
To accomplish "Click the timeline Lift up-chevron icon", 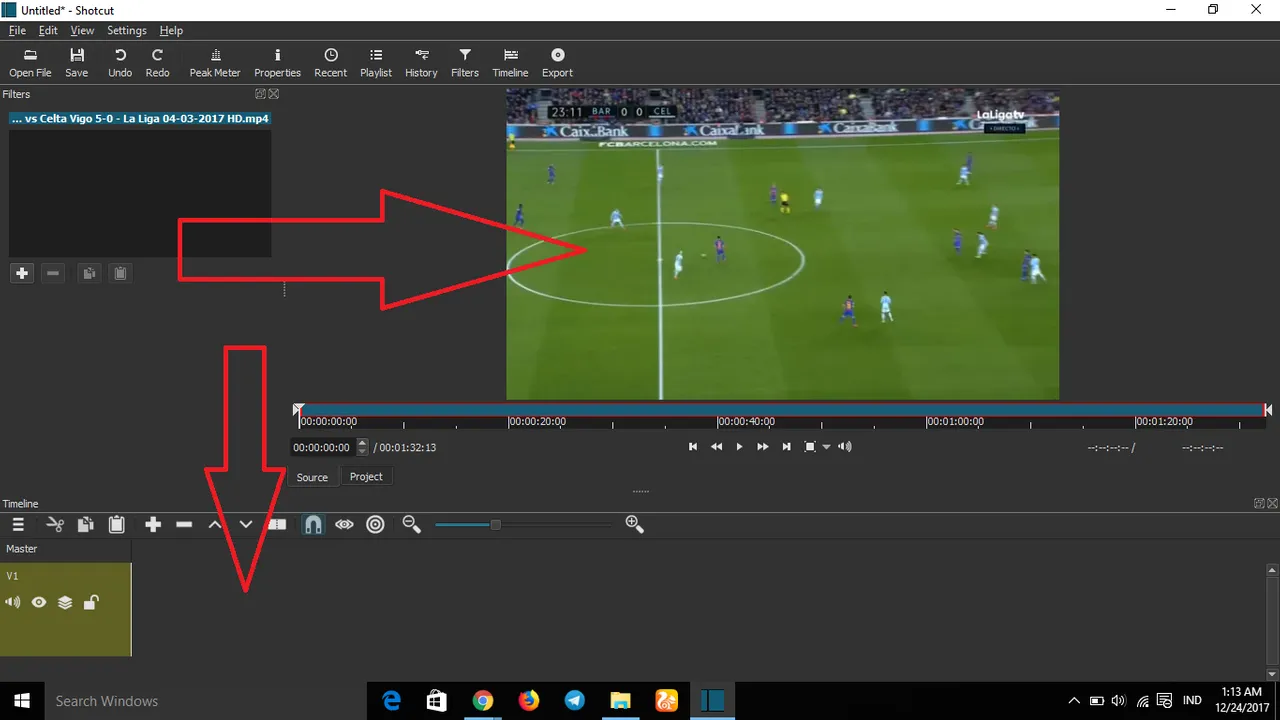I will tap(215, 524).
